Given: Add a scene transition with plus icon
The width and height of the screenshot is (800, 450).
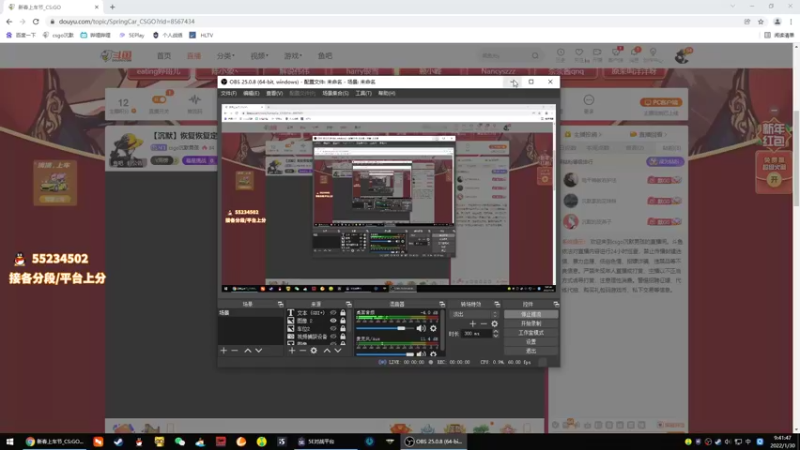Looking at the screenshot, I should pos(472,323).
